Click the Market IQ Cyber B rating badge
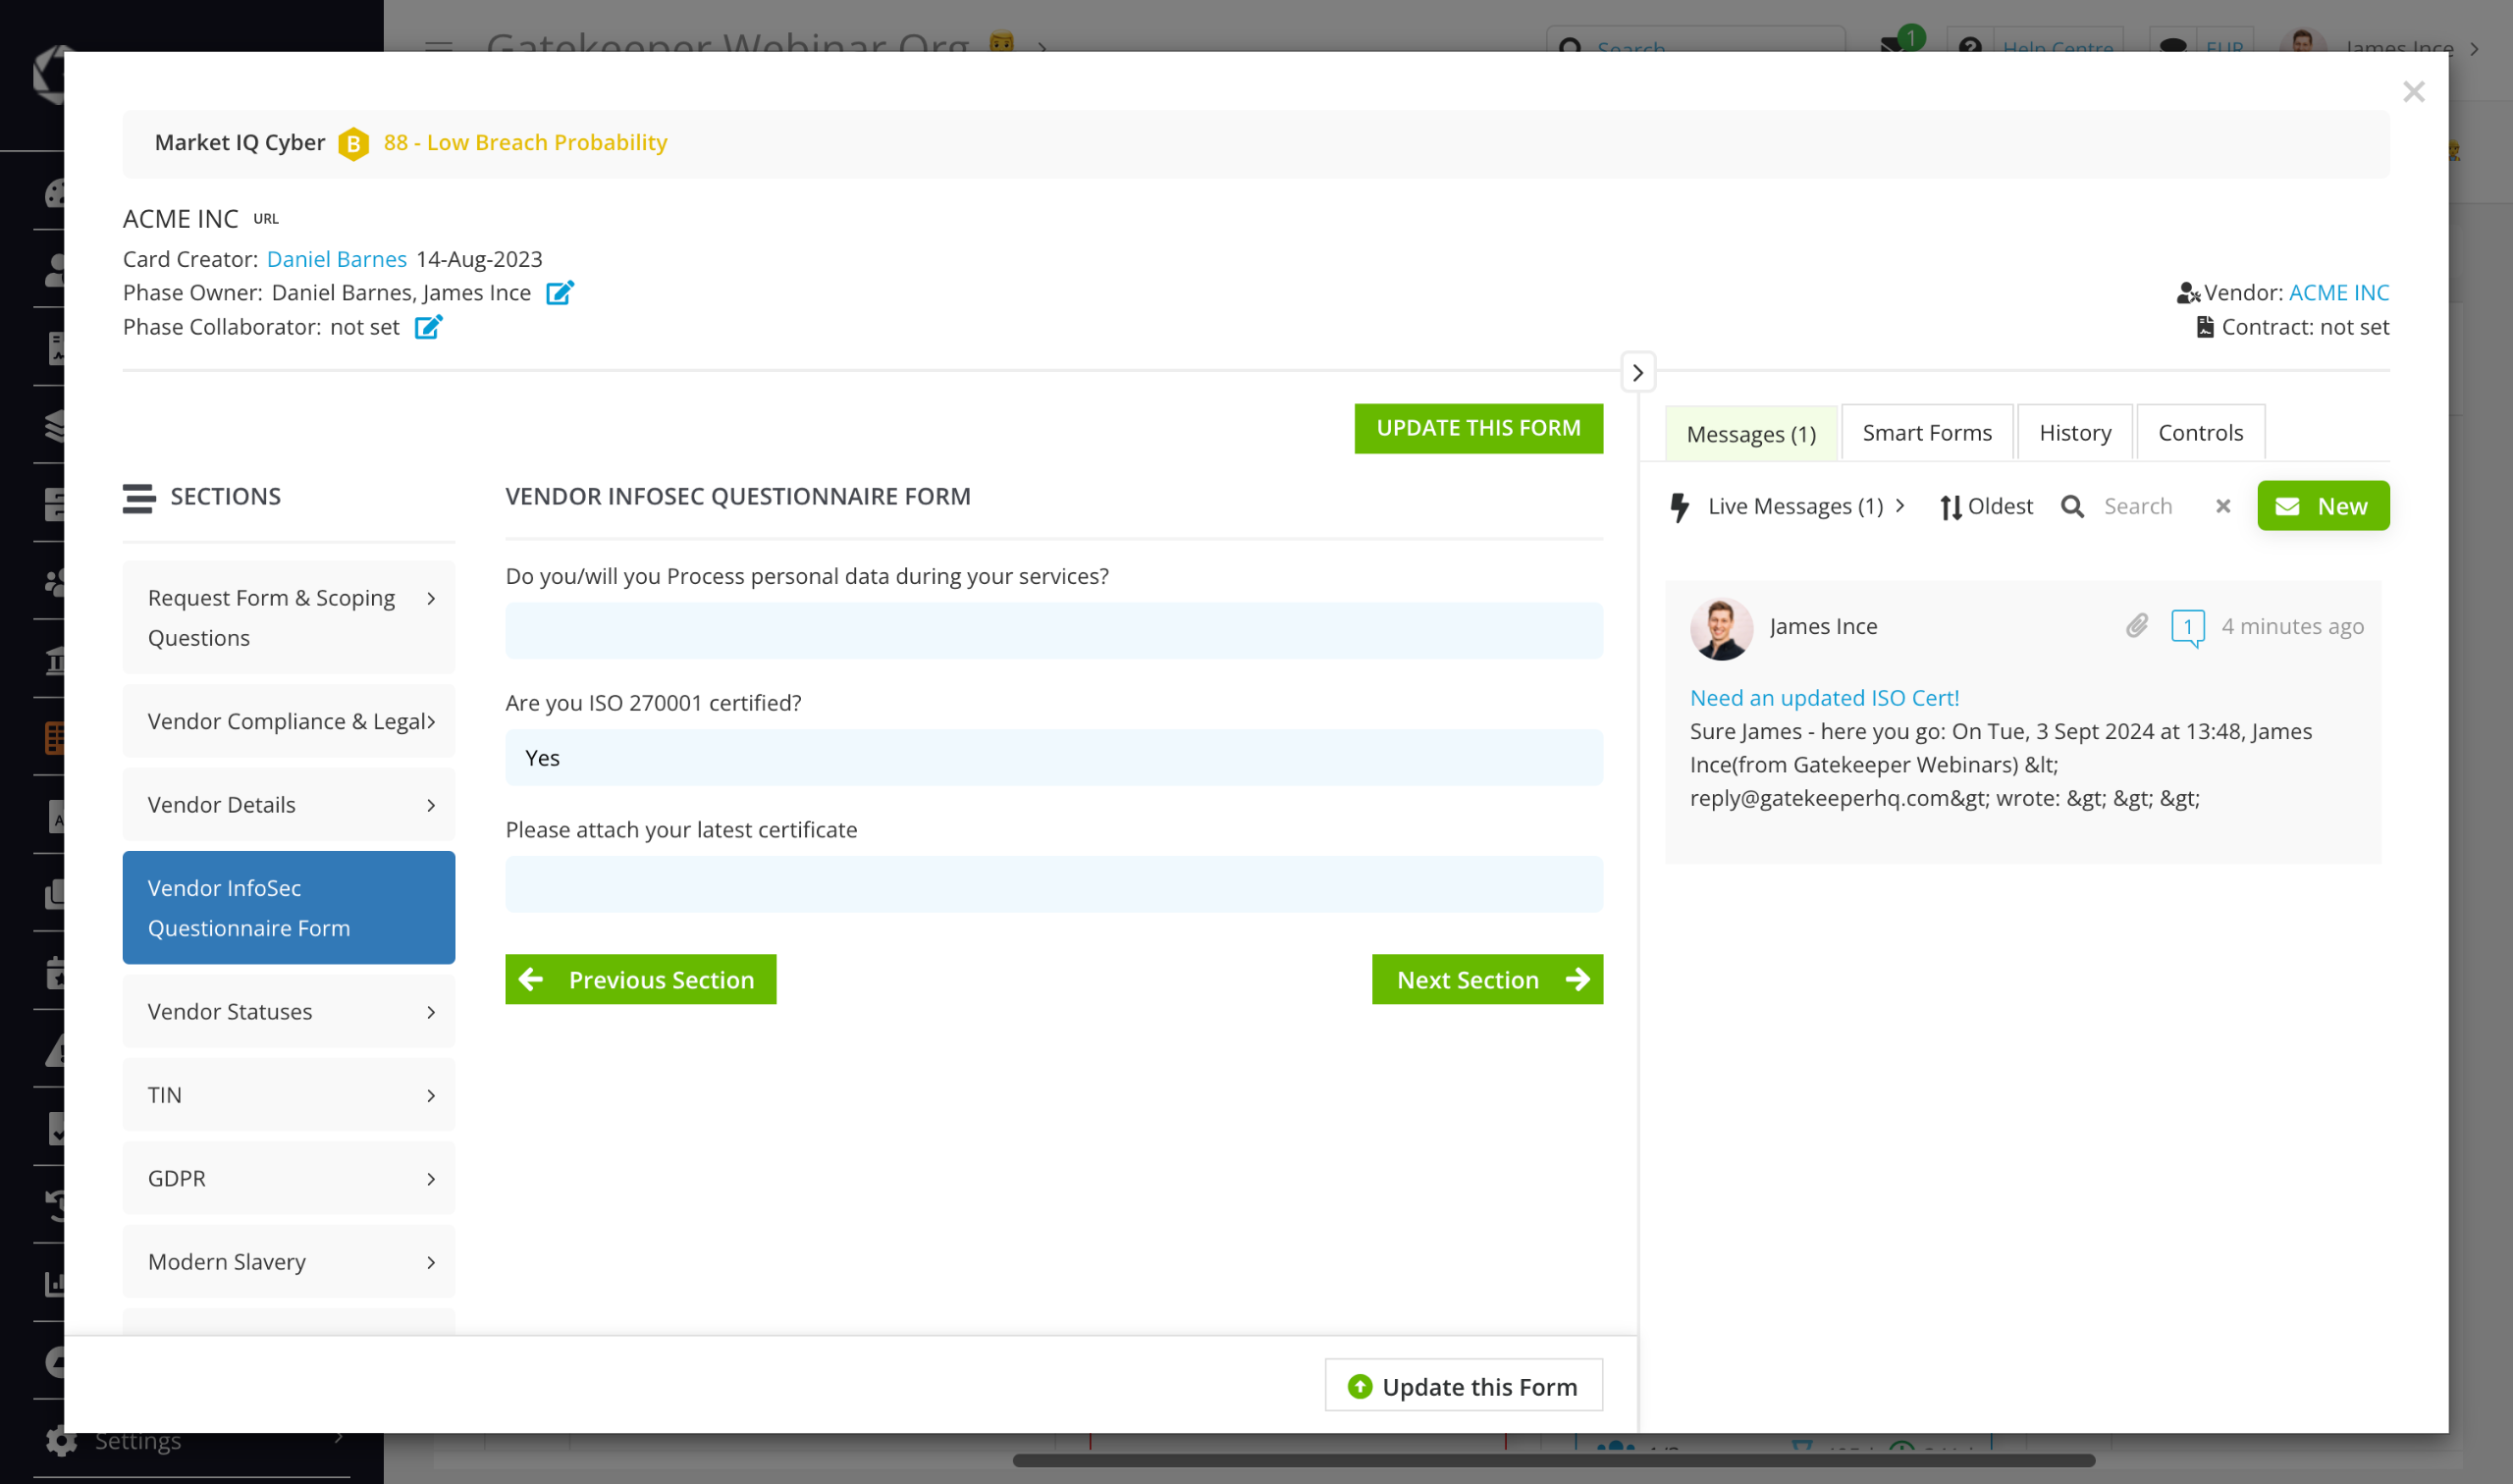2513x1484 pixels. click(x=353, y=144)
